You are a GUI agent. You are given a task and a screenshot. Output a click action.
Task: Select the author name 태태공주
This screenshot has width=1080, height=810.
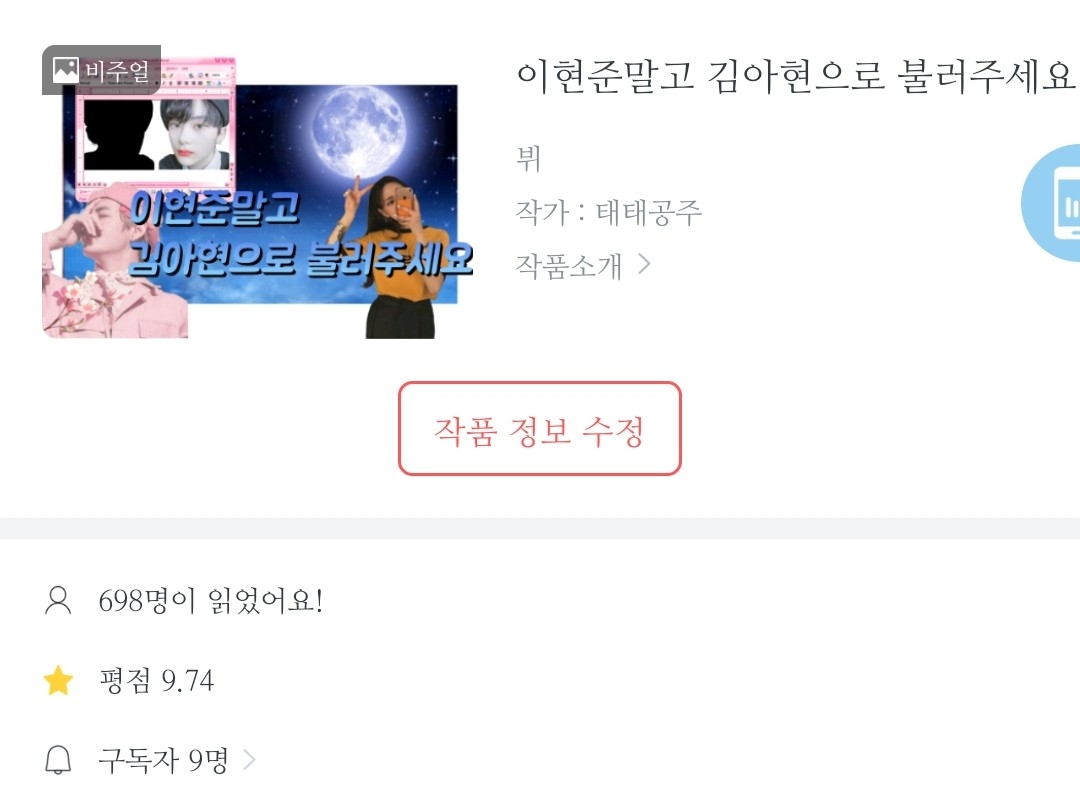pyautogui.click(x=649, y=212)
